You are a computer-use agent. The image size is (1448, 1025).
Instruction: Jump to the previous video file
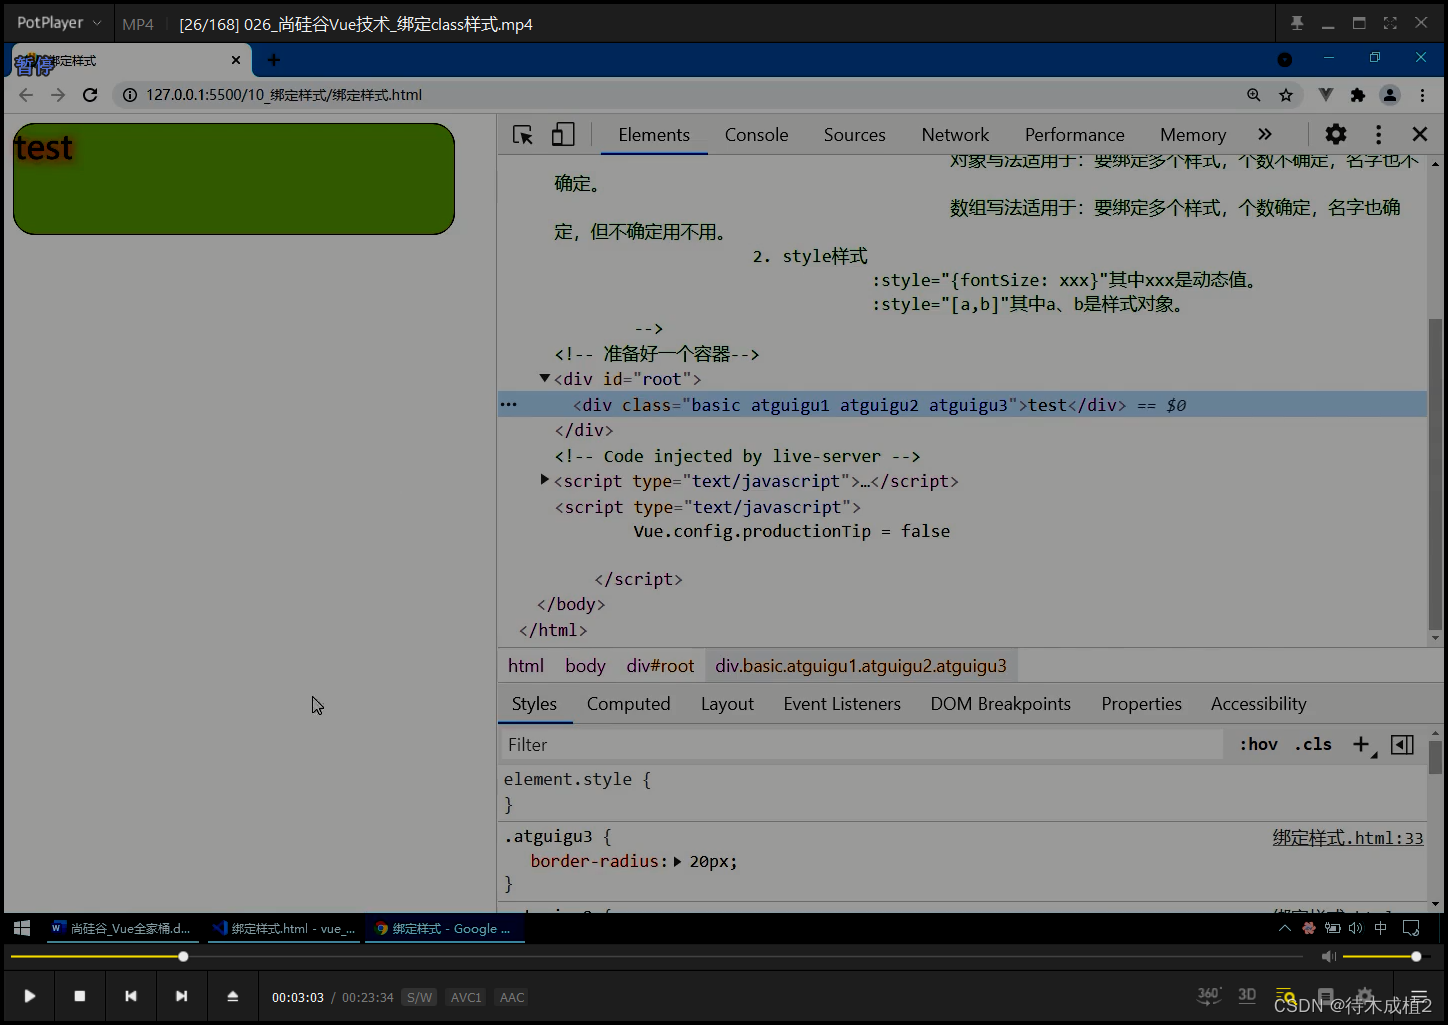(131, 996)
